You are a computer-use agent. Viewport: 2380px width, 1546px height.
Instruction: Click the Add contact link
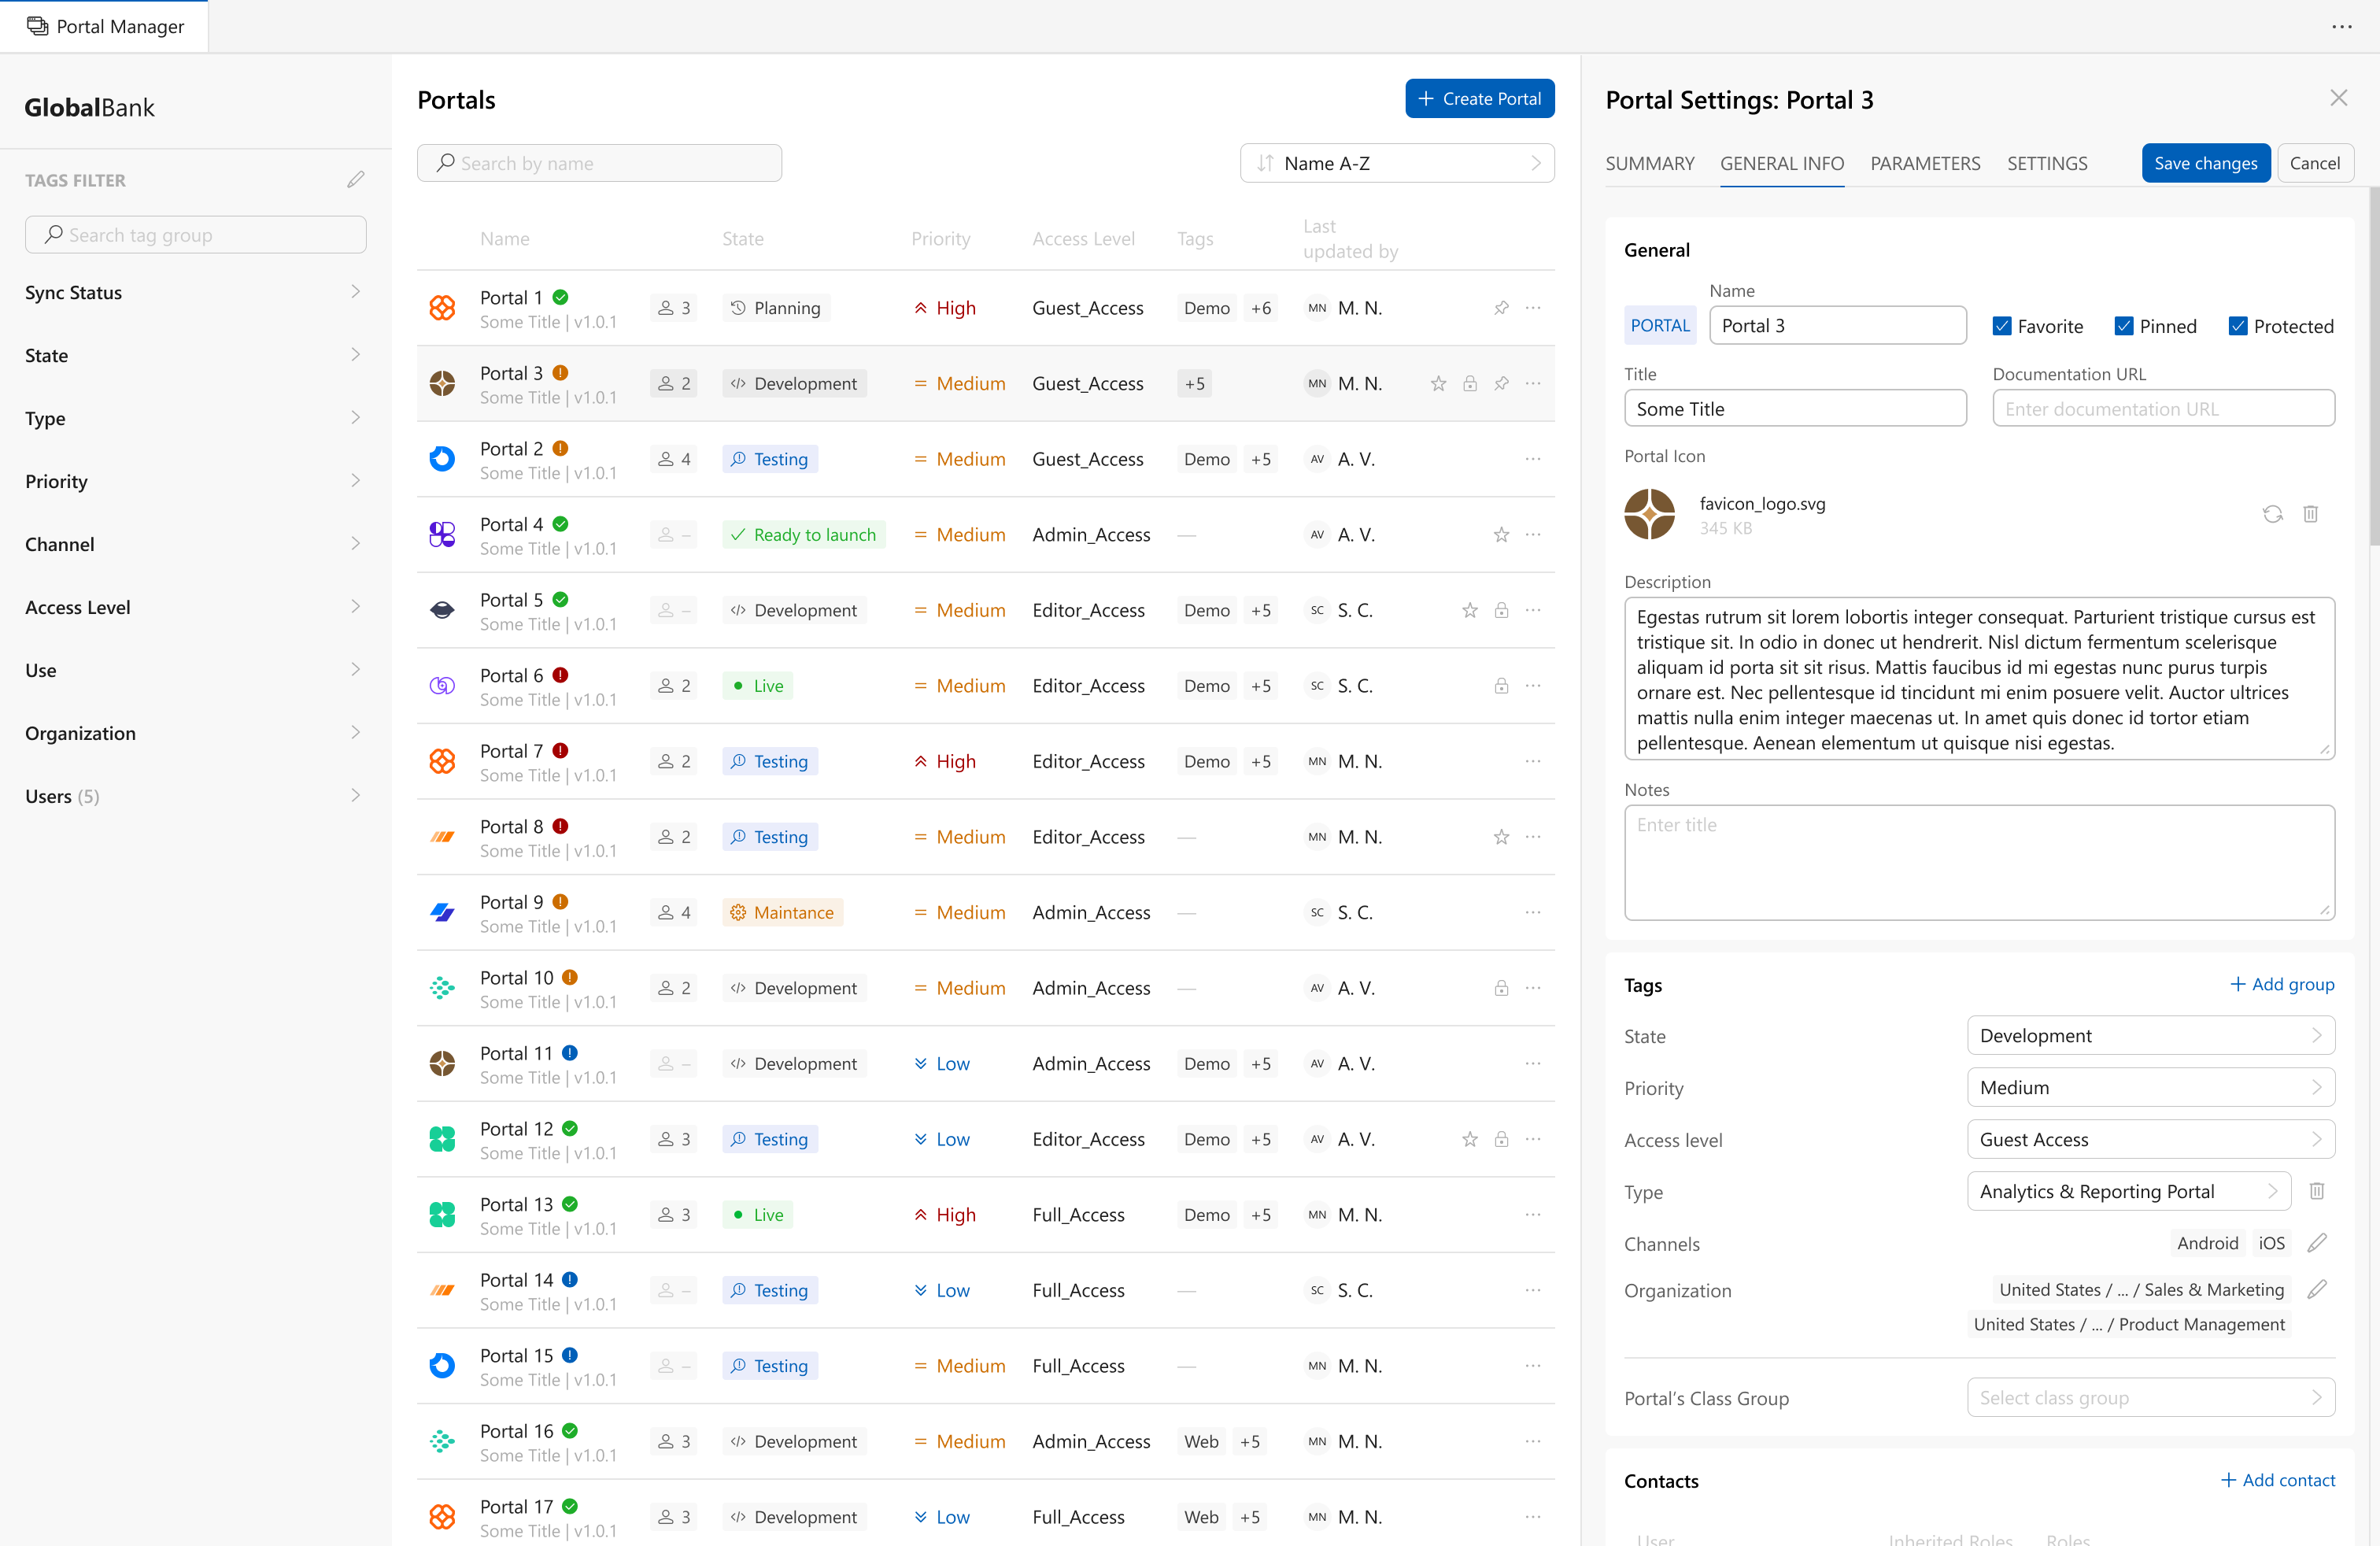click(x=2278, y=1481)
